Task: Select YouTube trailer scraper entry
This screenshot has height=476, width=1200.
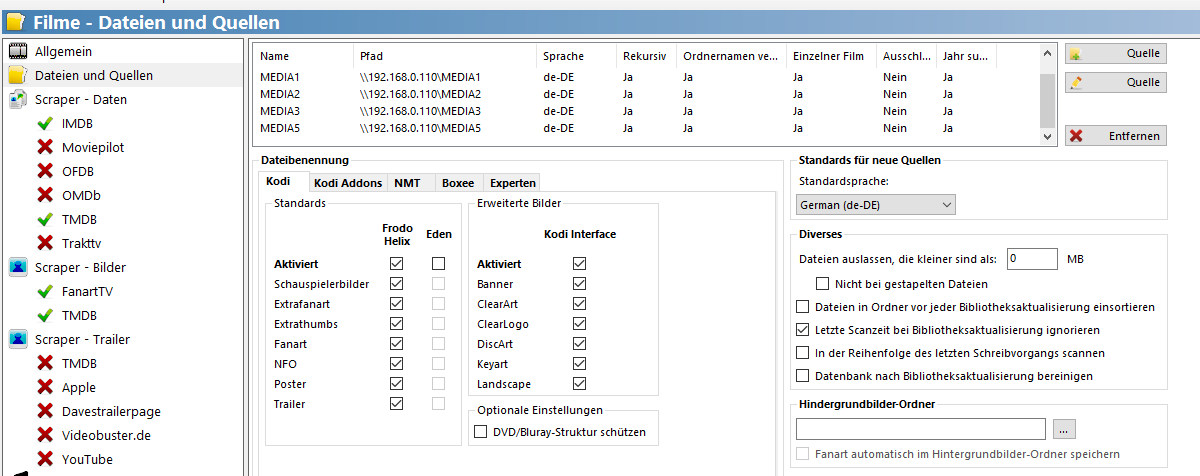Action: click(x=87, y=459)
